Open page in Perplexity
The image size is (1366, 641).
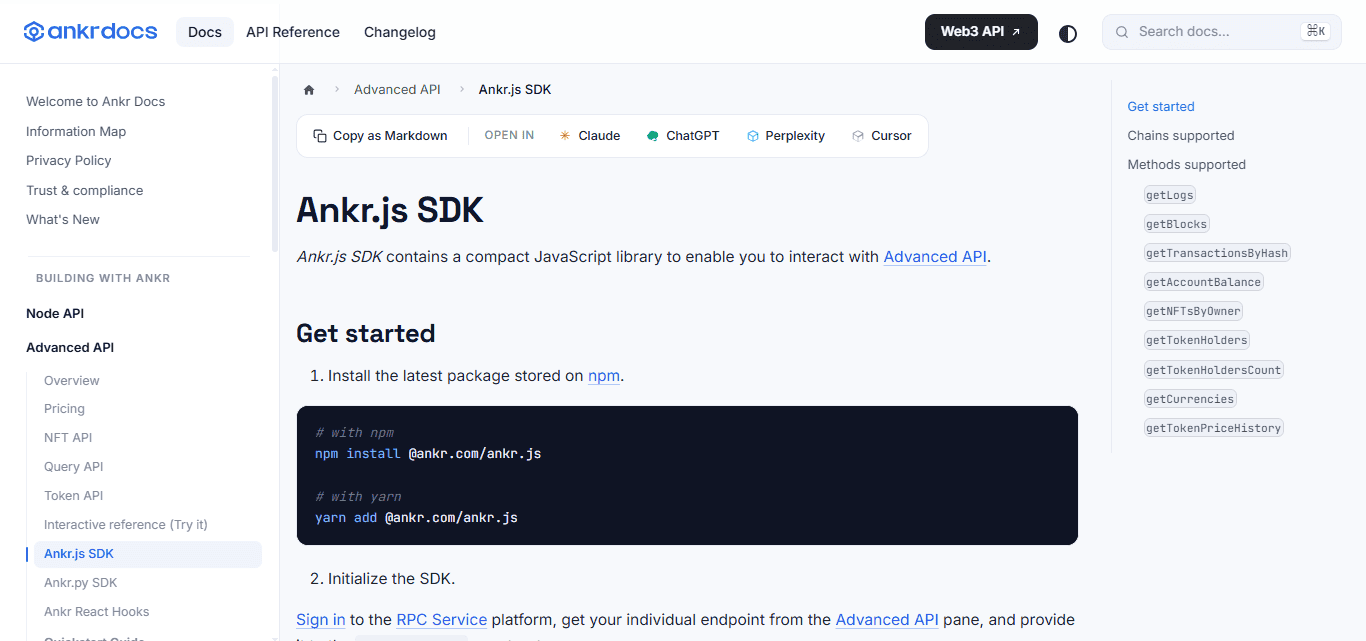tap(786, 136)
